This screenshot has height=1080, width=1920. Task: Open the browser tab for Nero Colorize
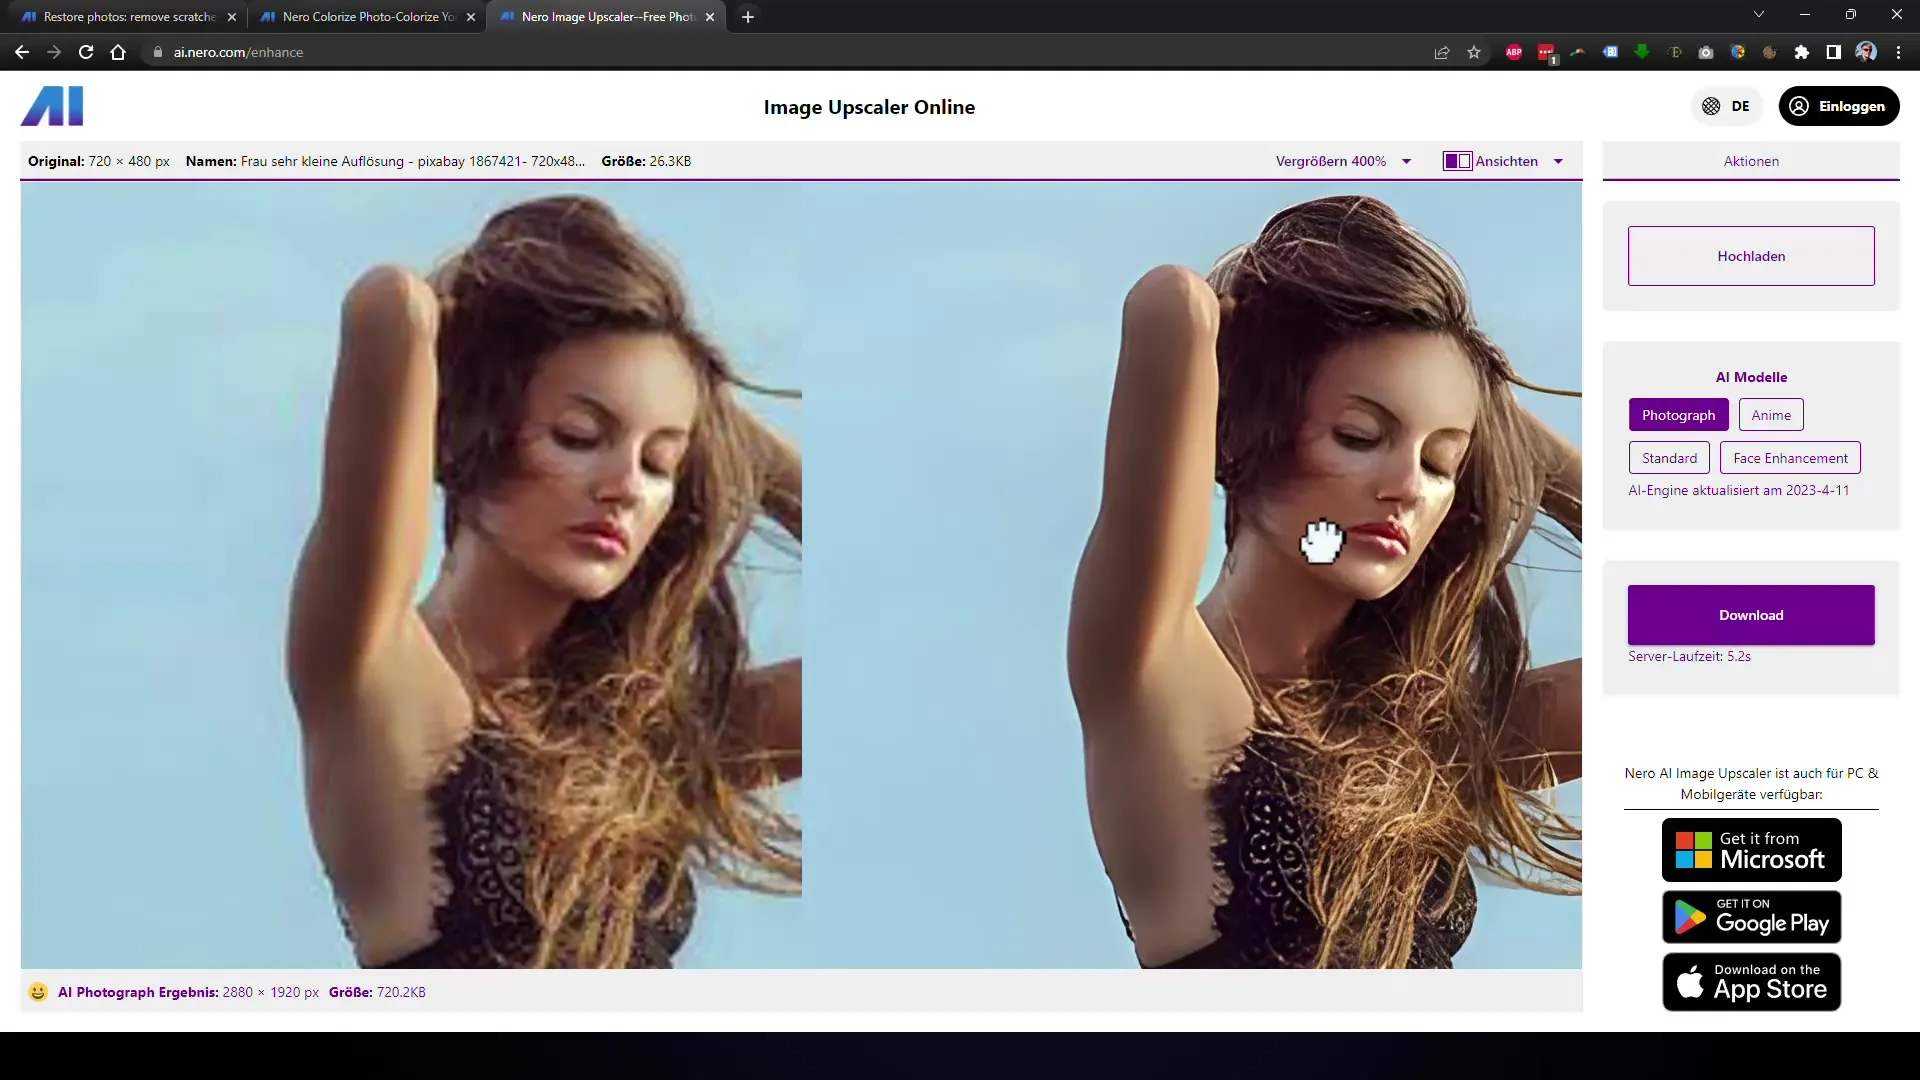click(x=369, y=16)
